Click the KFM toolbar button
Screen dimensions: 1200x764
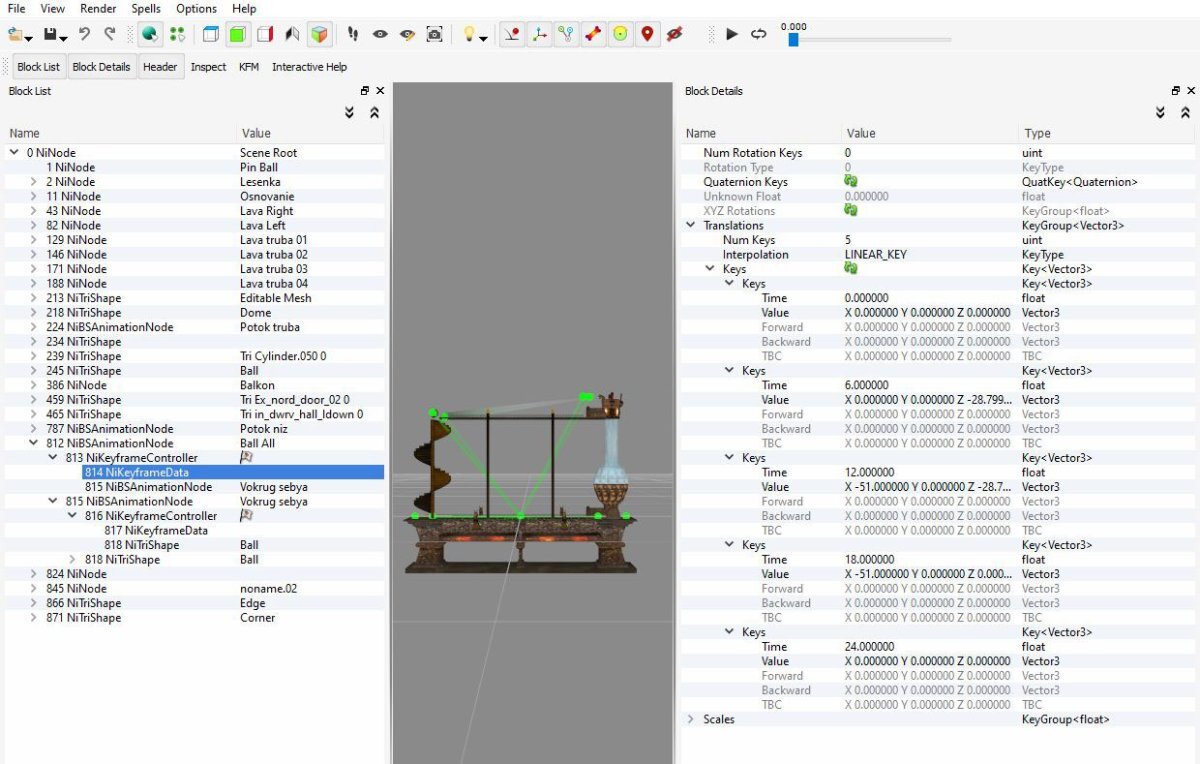tap(248, 67)
